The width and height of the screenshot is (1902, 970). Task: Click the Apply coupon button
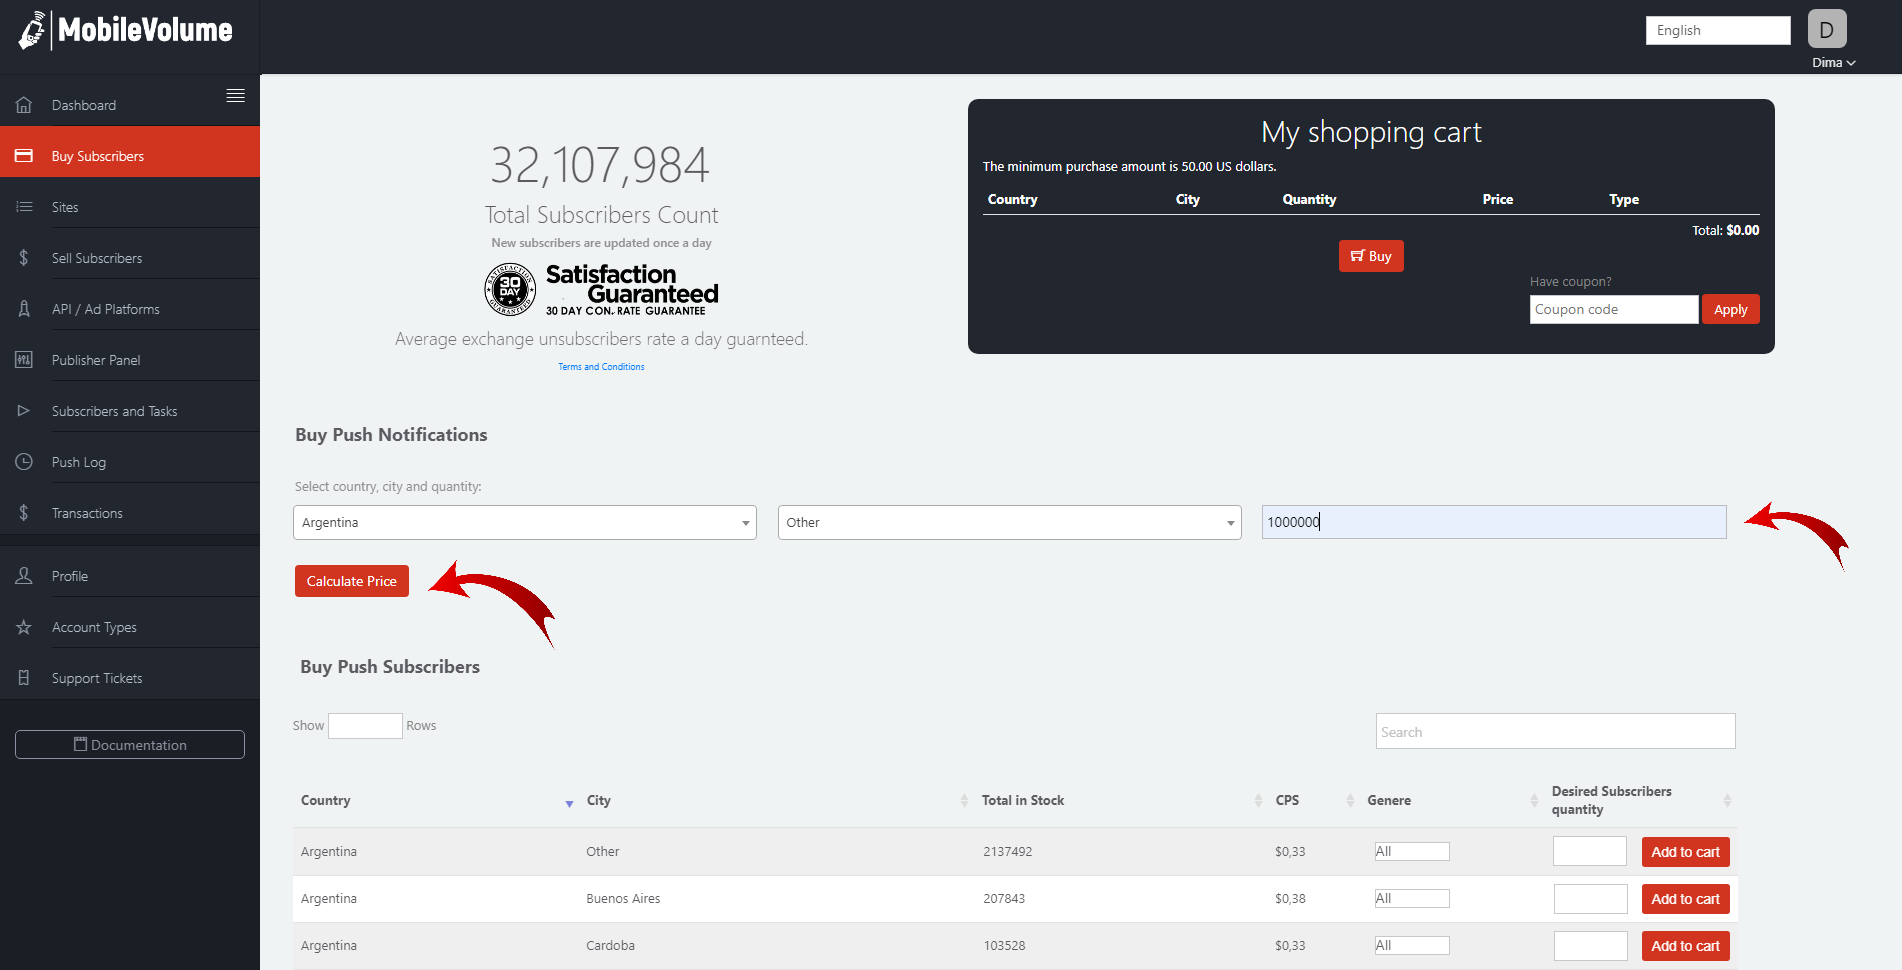pos(1730,310)
